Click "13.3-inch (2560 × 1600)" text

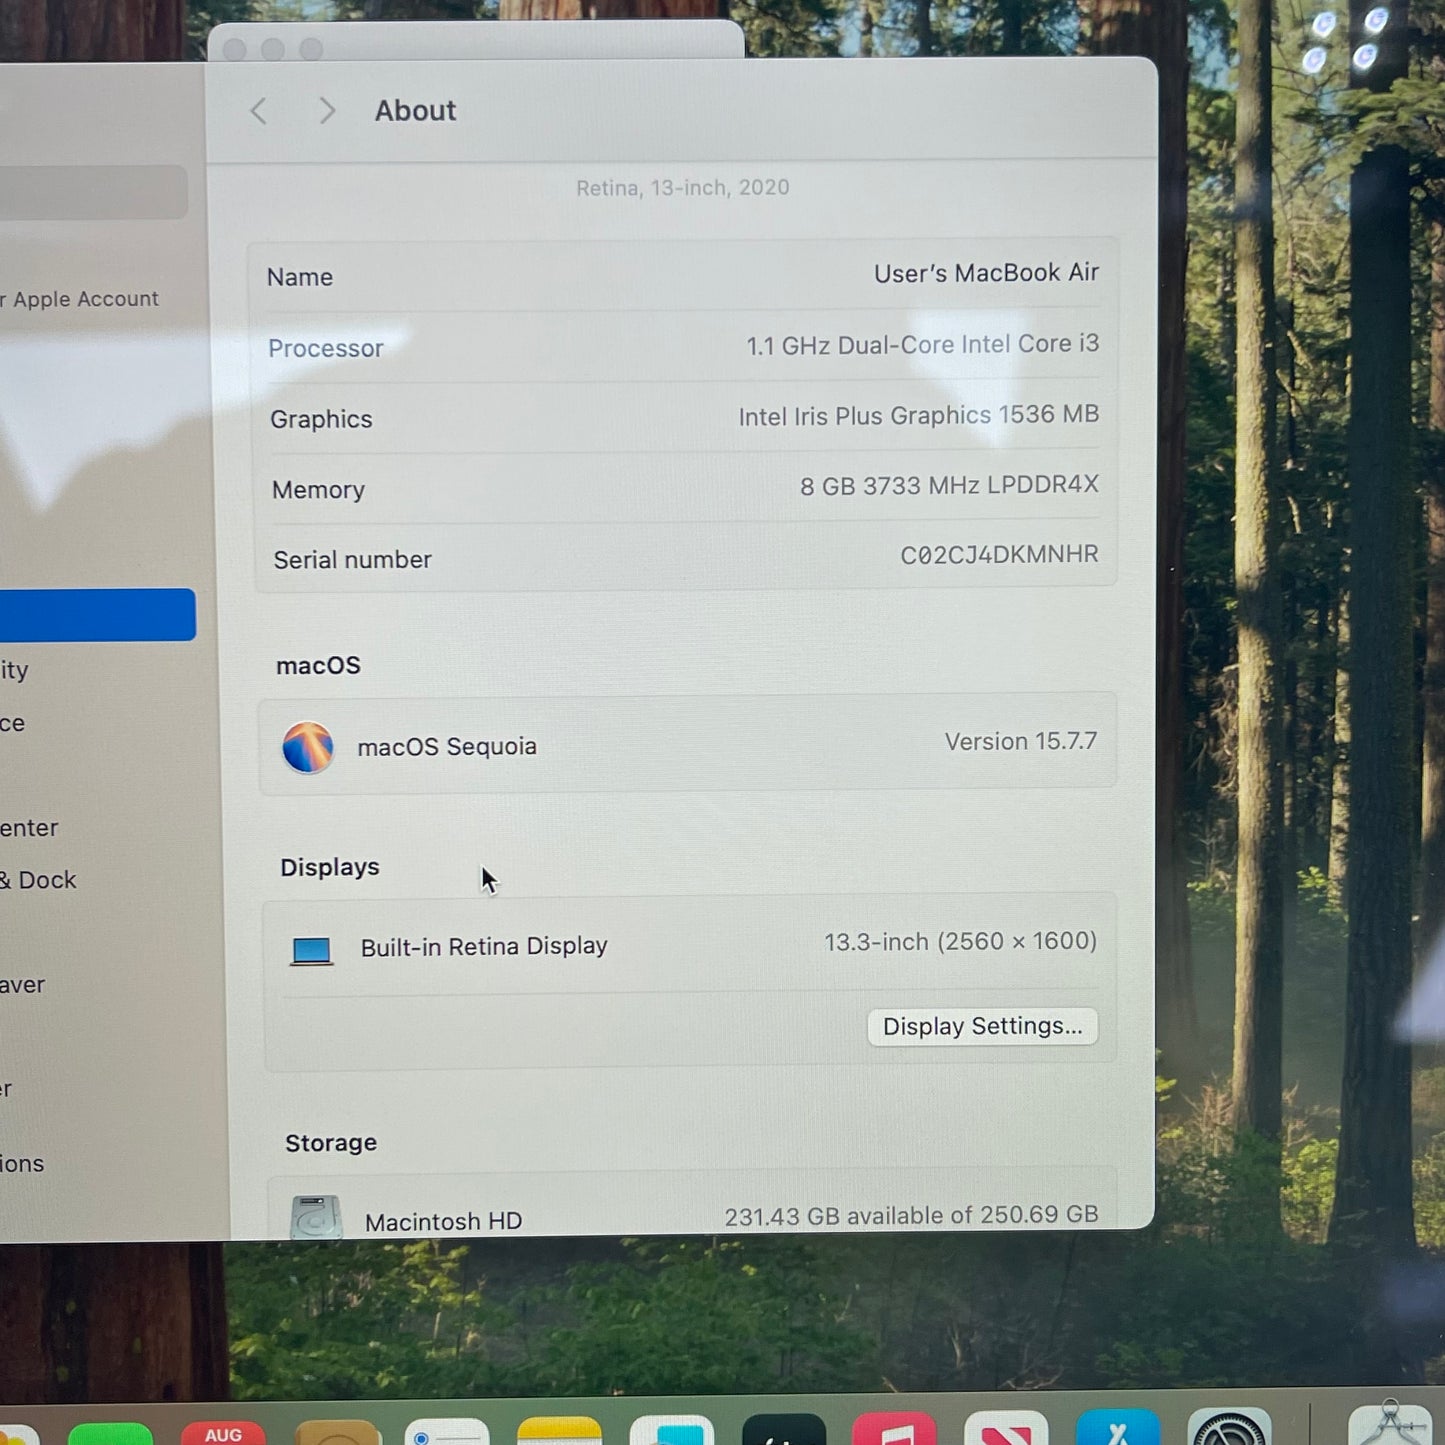(960, 942)
